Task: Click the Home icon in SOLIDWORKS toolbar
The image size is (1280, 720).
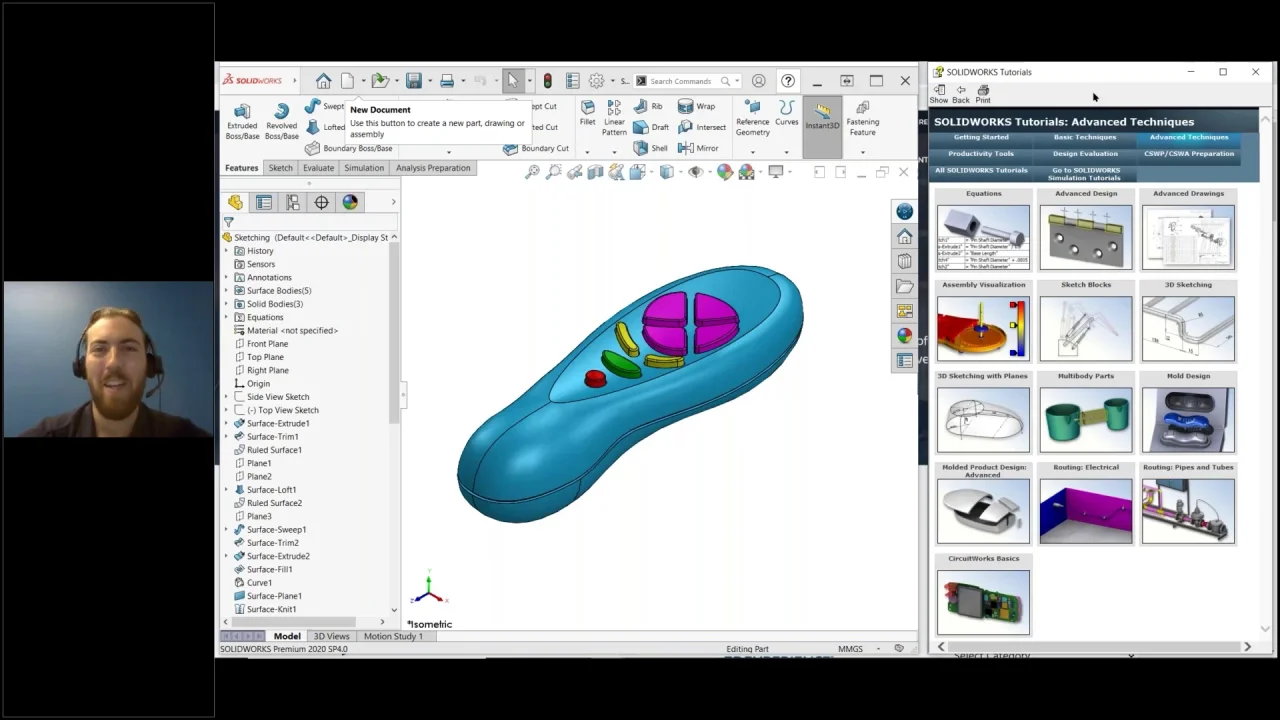Action: click(x=323, y=81)
